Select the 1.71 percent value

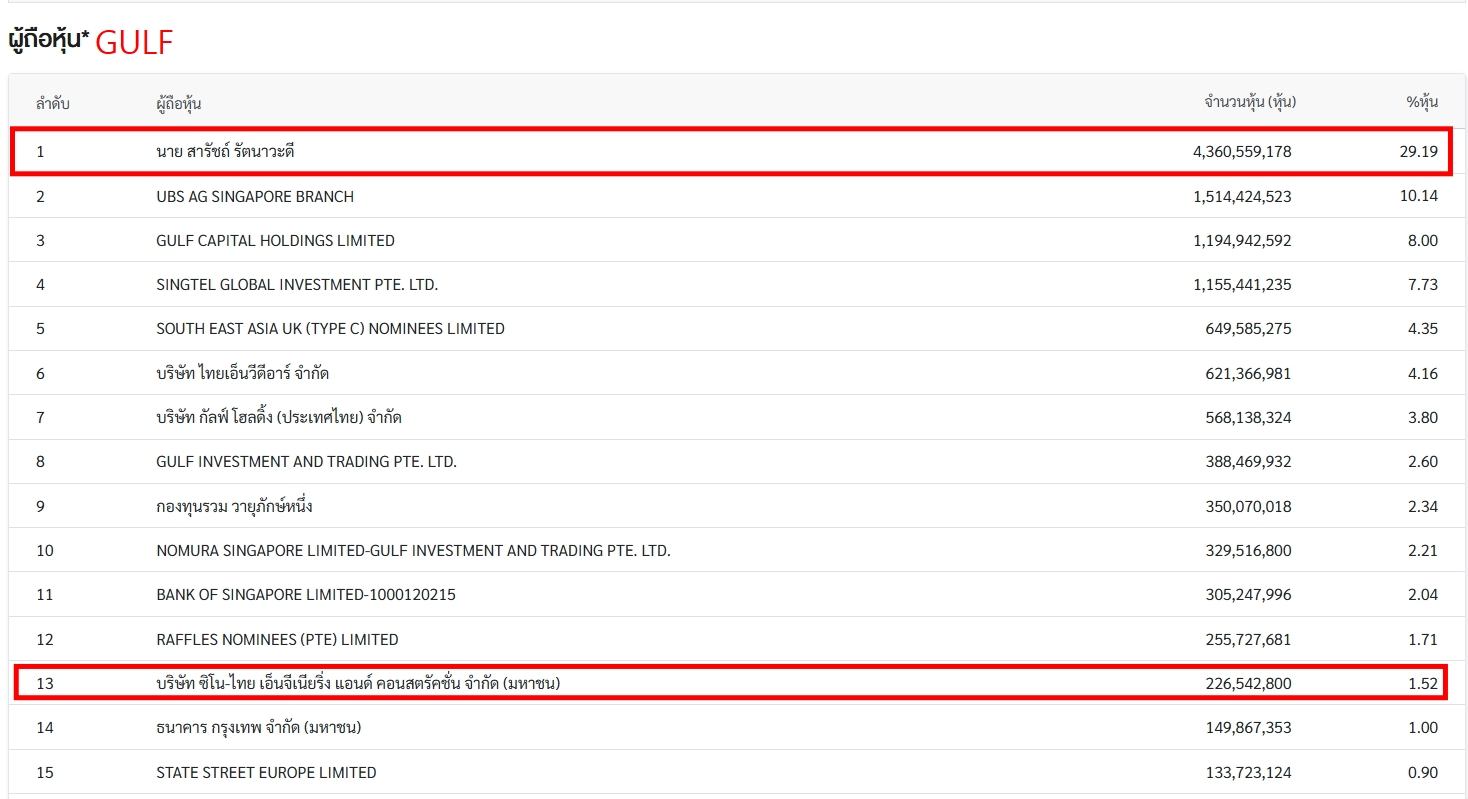coord(1423,639)
